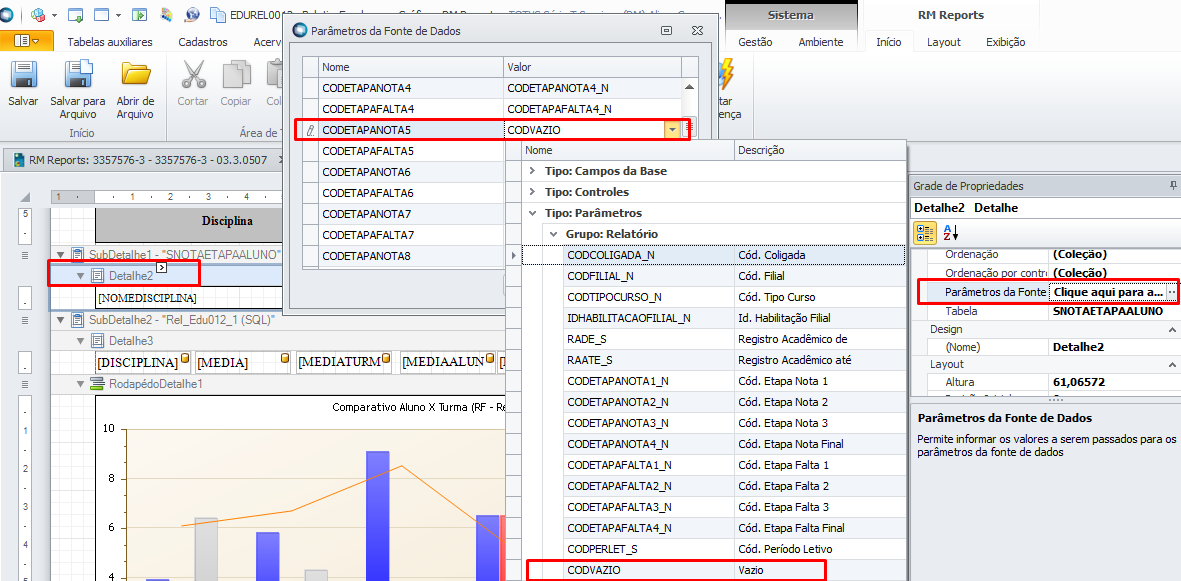Click the Descrição column header in dropdown
The height and width of the screenshot is (581, 1181).
(820, 151)
